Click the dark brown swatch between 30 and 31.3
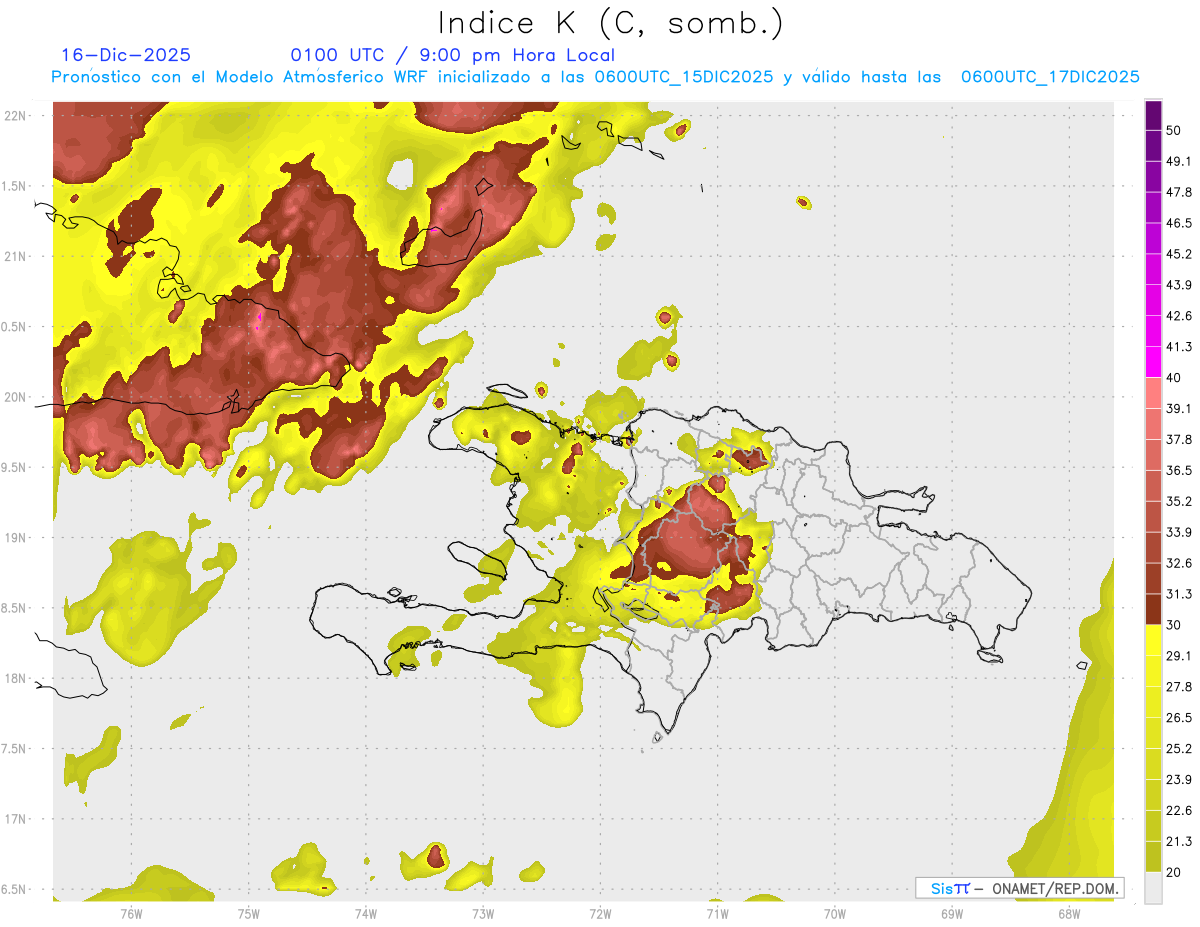This screenshot has width=1200, height=927. tap(1154, 609)
